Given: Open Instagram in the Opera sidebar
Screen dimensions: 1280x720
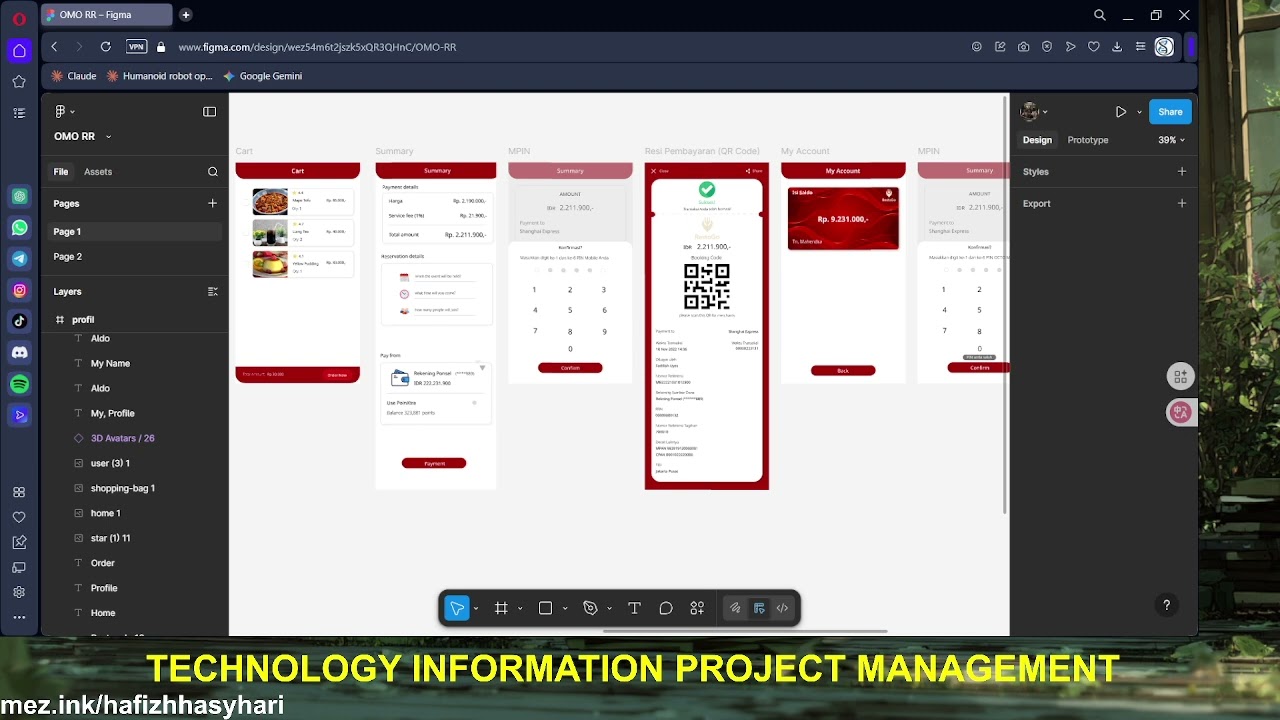Looking at the screenshot, I should pos(19,290).
